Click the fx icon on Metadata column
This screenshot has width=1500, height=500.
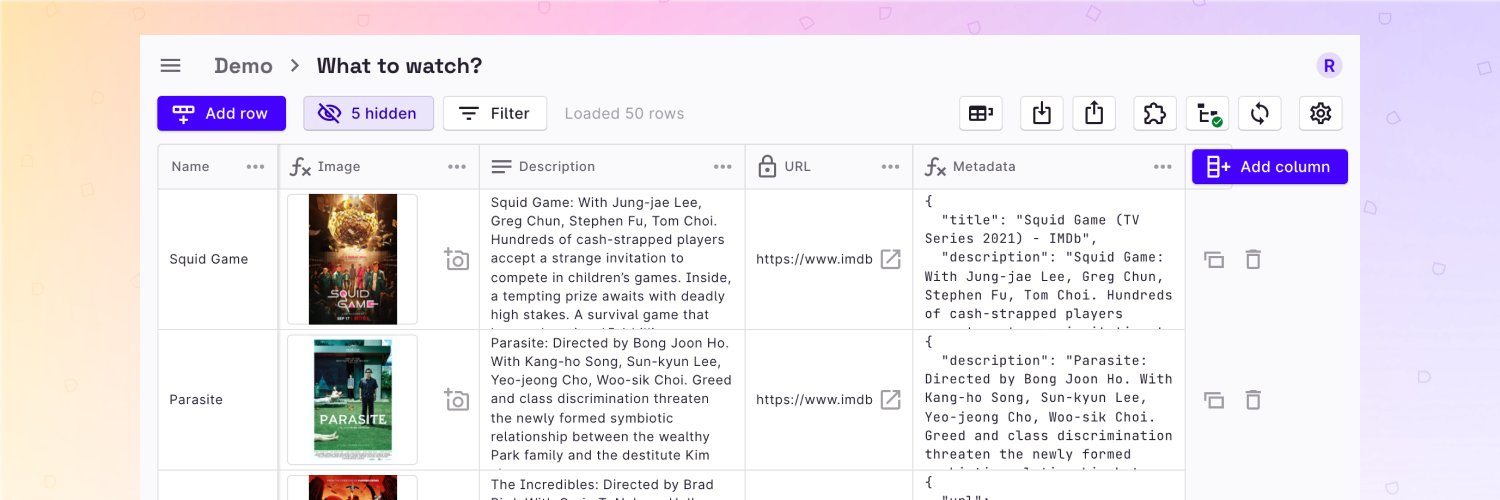(x=935, y=167)
